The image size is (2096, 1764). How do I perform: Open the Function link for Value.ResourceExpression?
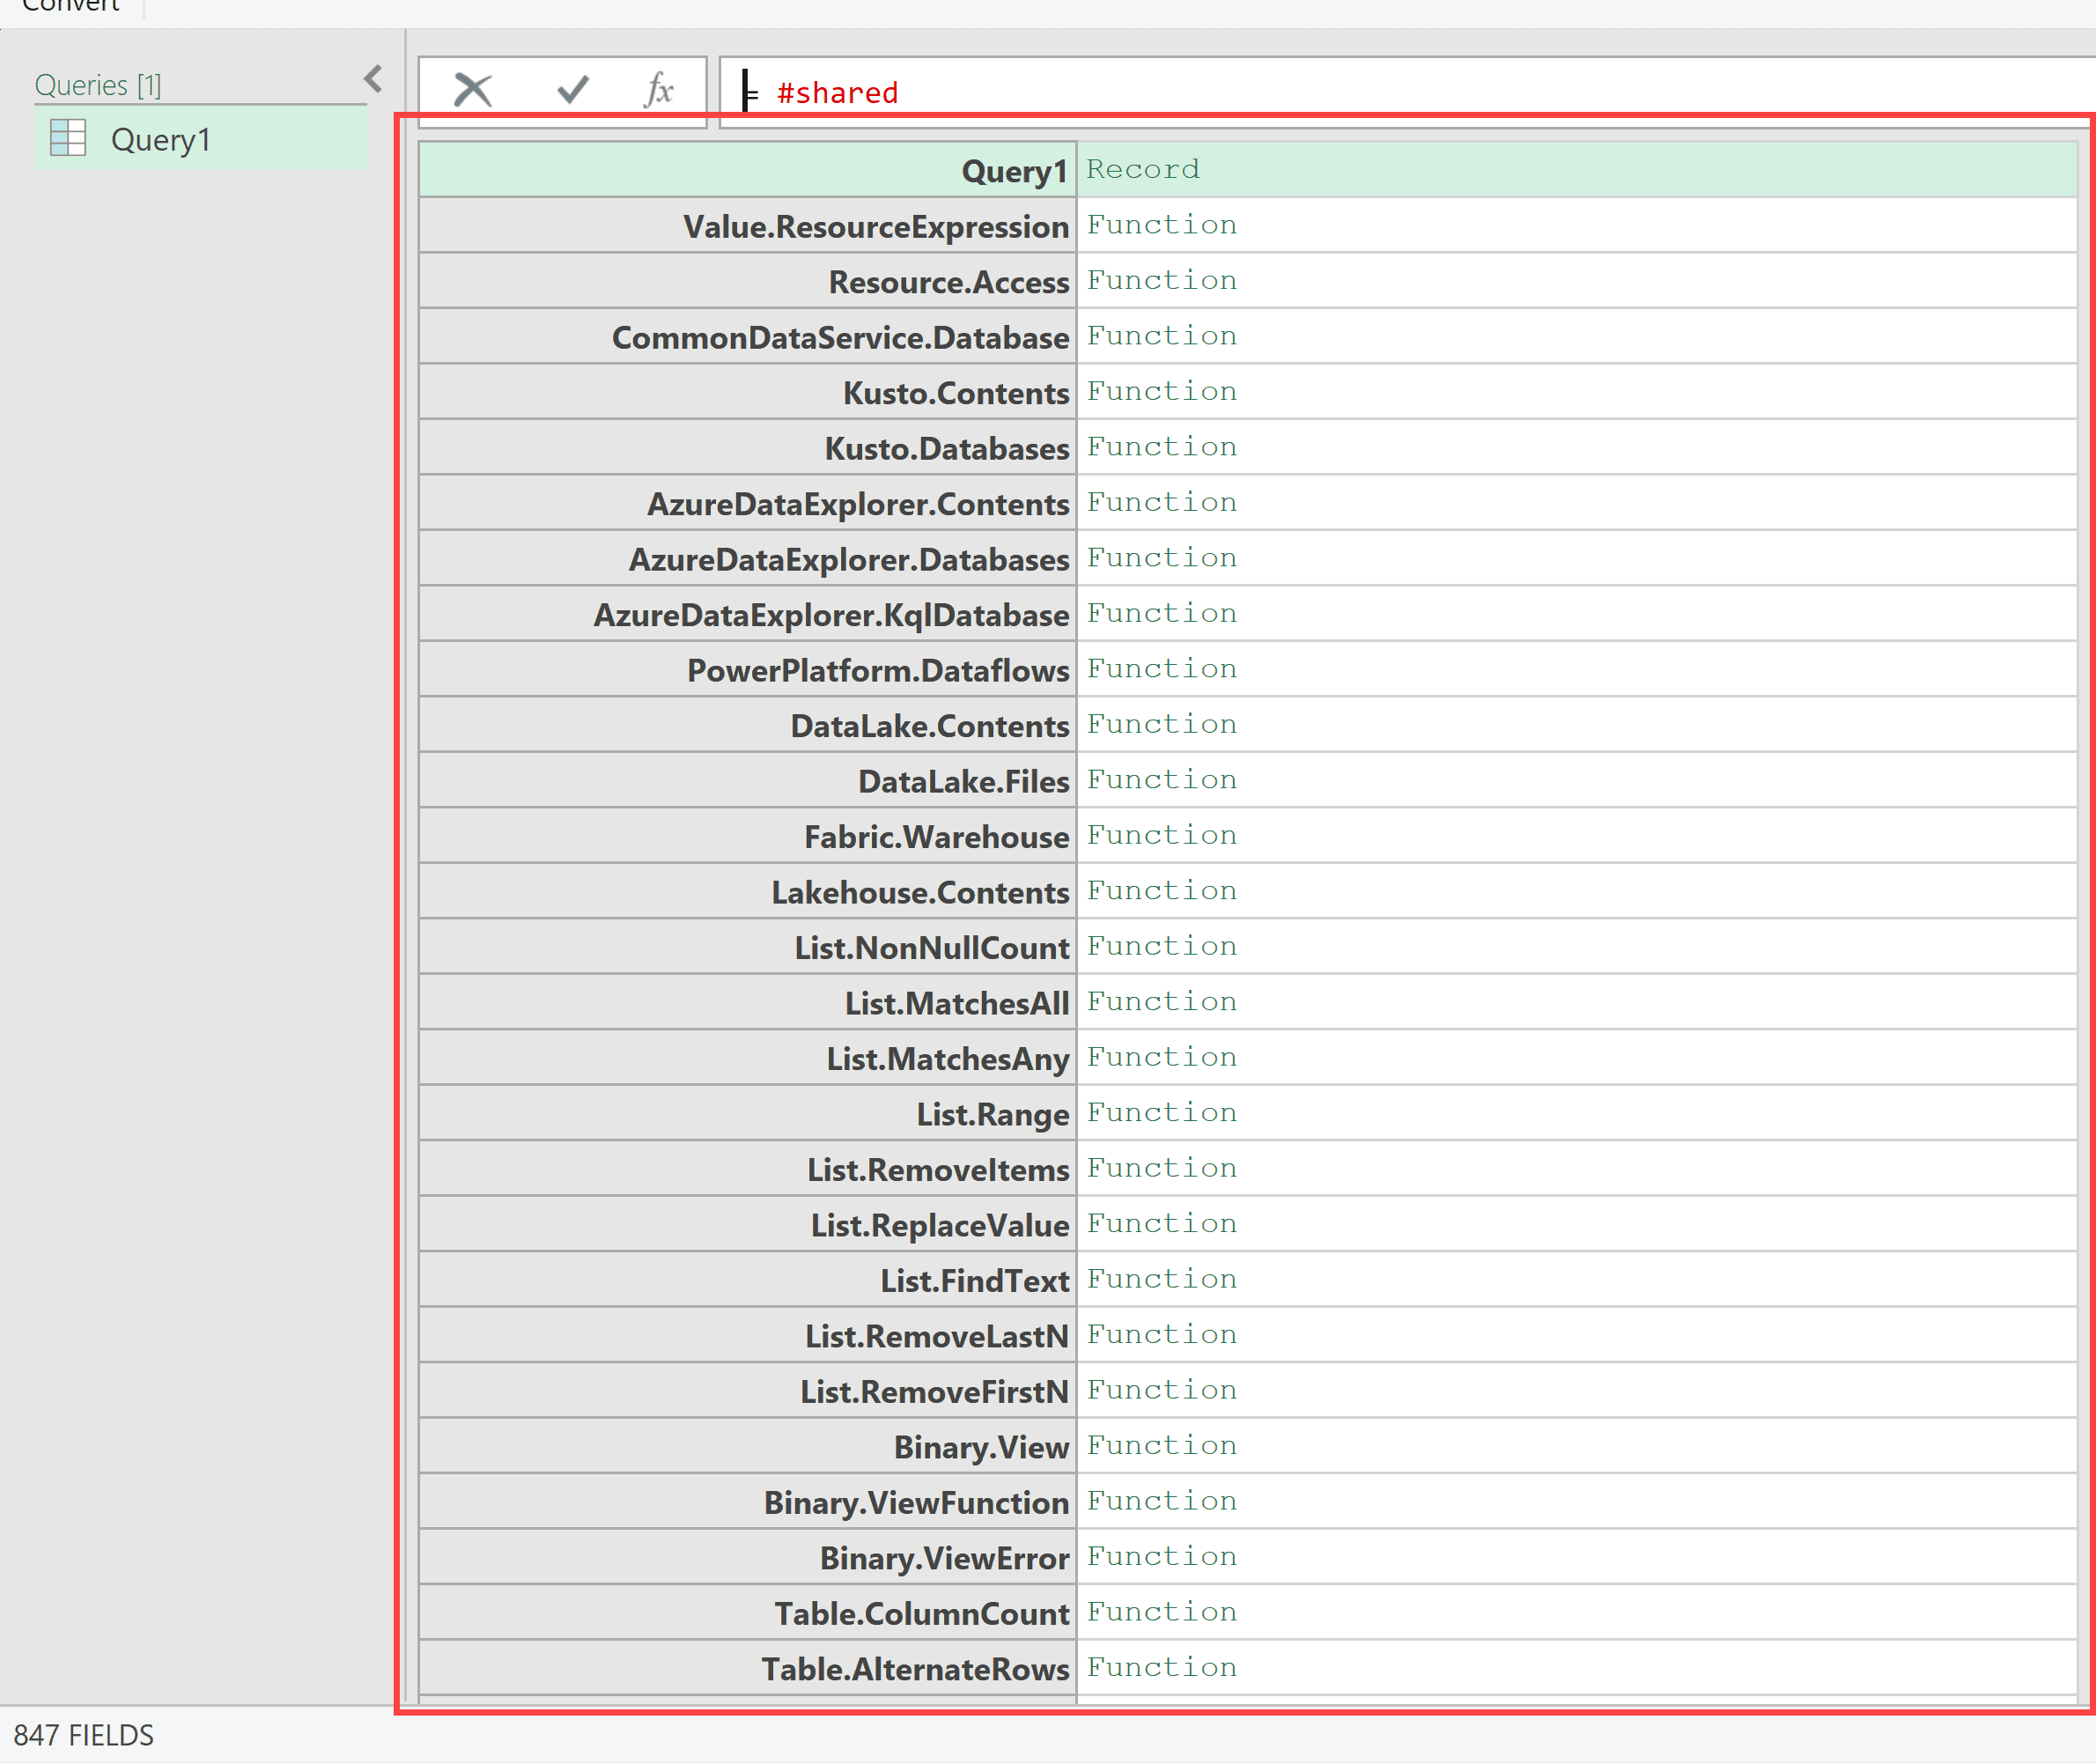coord(1162,225)
